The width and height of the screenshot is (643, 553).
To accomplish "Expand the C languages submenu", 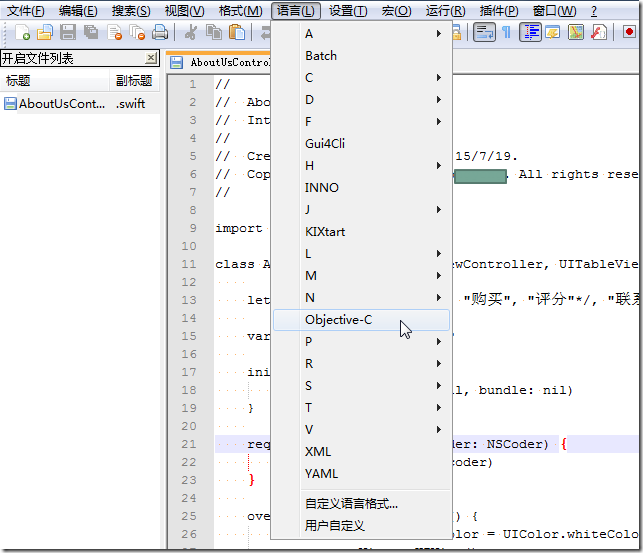I will 361,77.
